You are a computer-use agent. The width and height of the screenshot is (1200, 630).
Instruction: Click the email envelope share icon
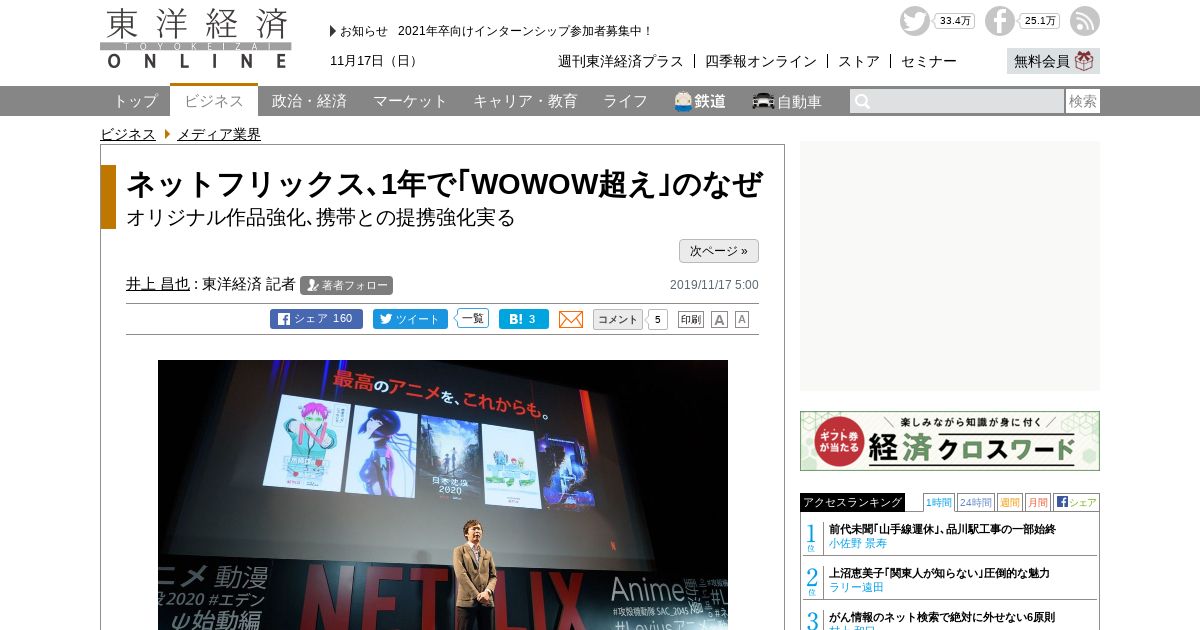(571, 319)
